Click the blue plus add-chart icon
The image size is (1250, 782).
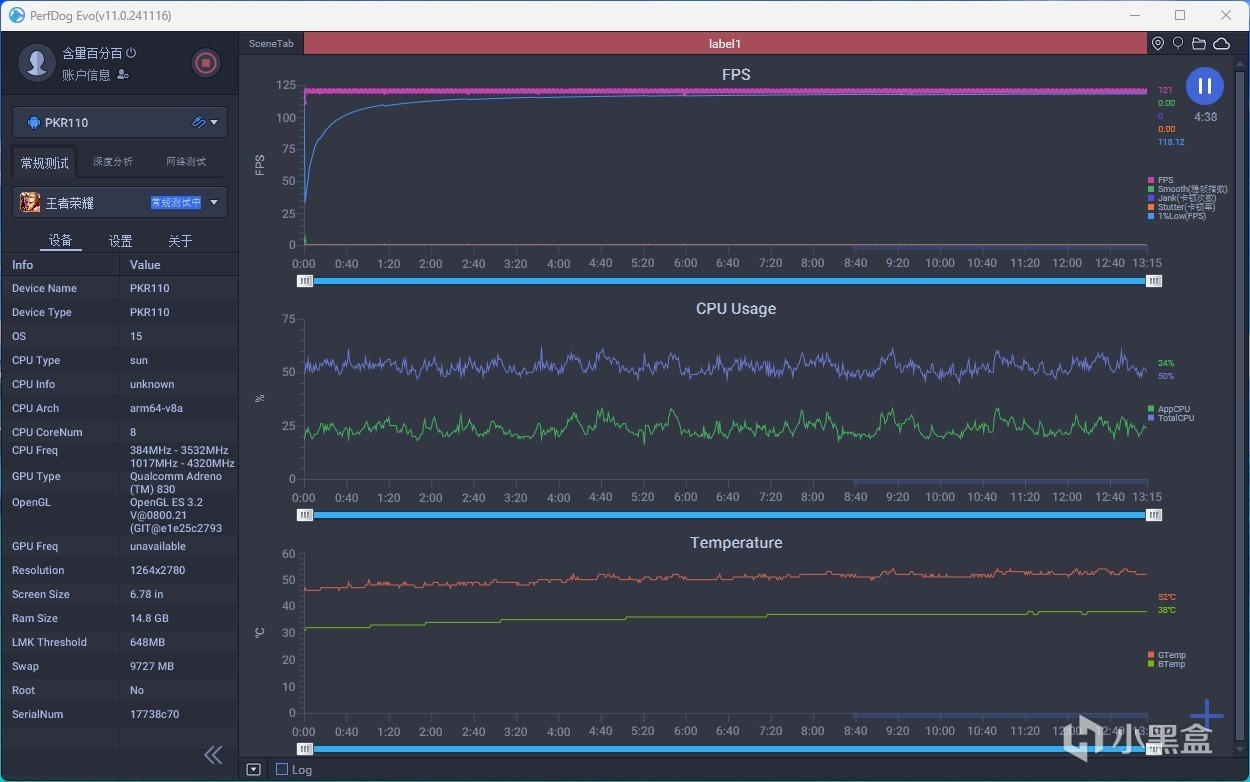1207,714
